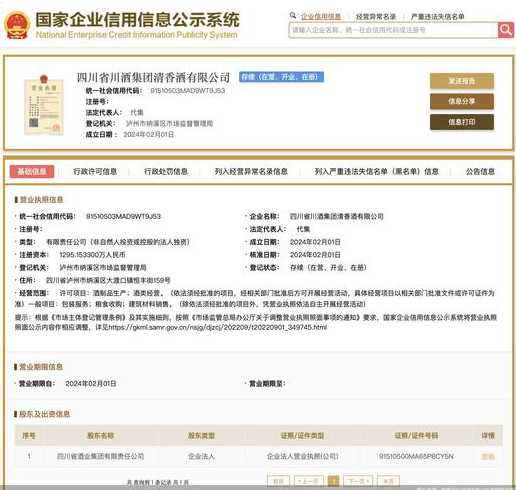This screenshot has width=516, height=490.
Task: Click certificate number 91510500MA65PBCY5N
Action: 416,456
